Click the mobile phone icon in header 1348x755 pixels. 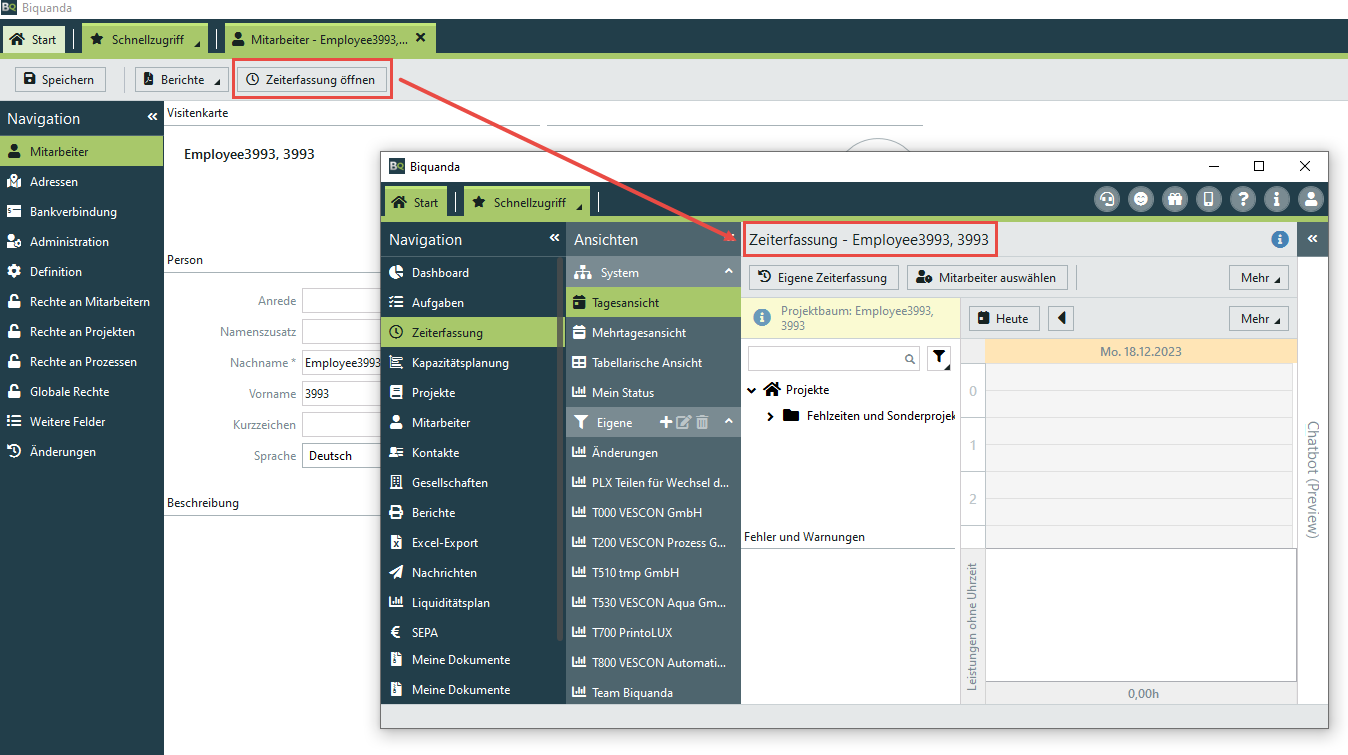1209,199
